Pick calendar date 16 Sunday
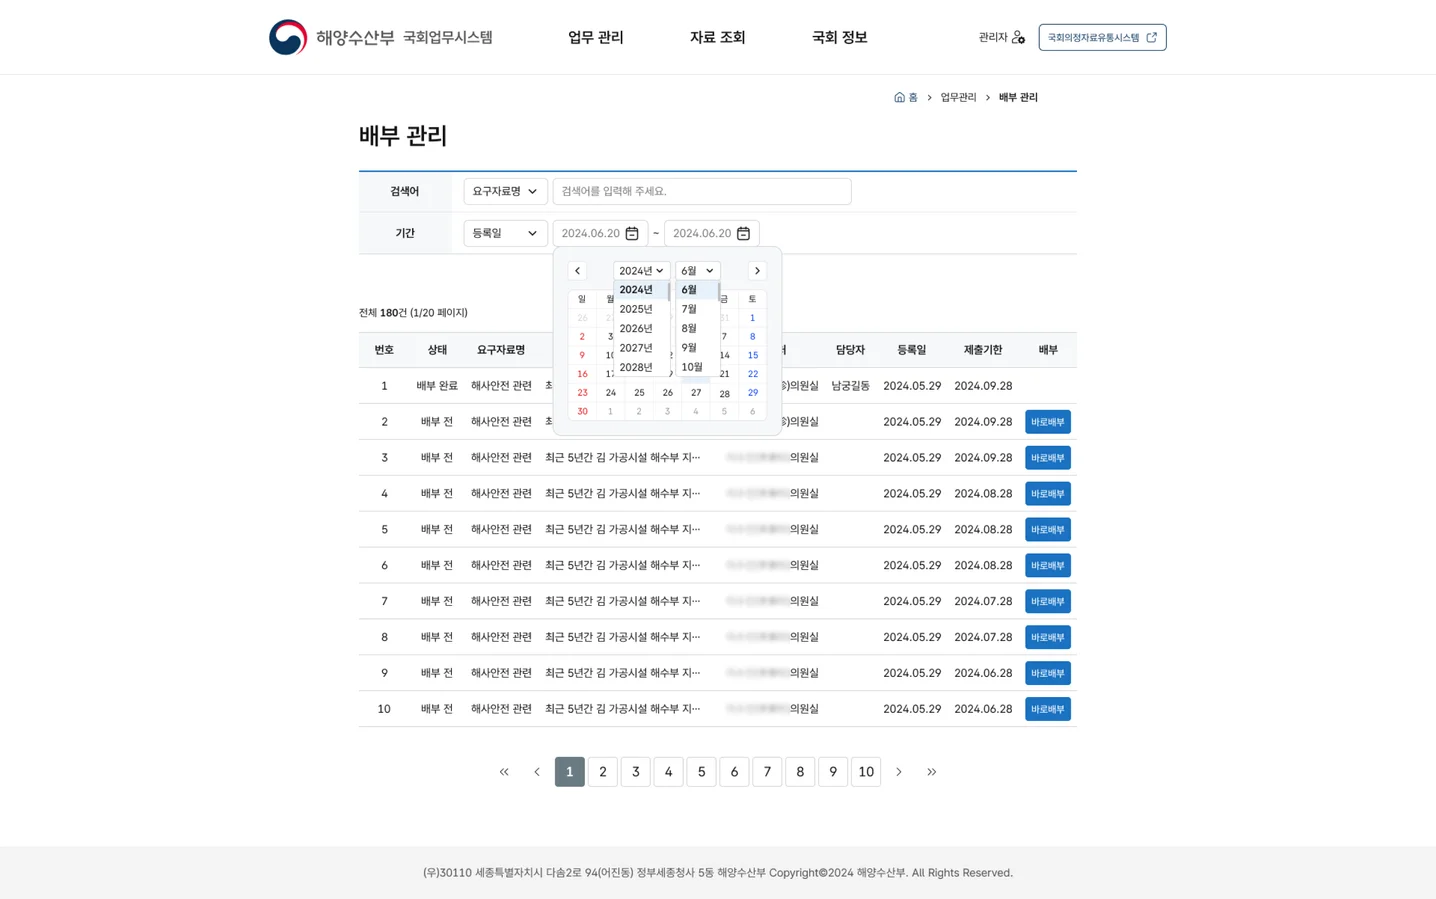 point(582,374)
